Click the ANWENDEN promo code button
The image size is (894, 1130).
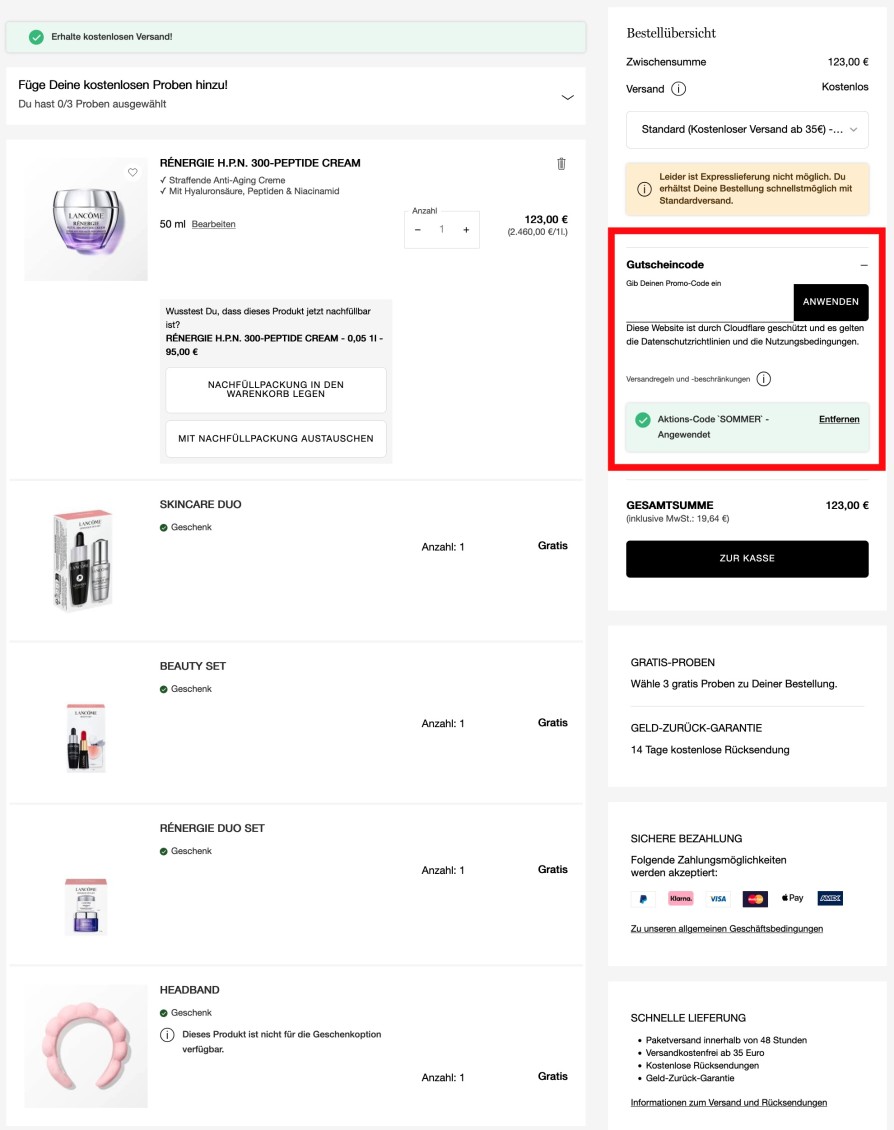tap(831, 302)
